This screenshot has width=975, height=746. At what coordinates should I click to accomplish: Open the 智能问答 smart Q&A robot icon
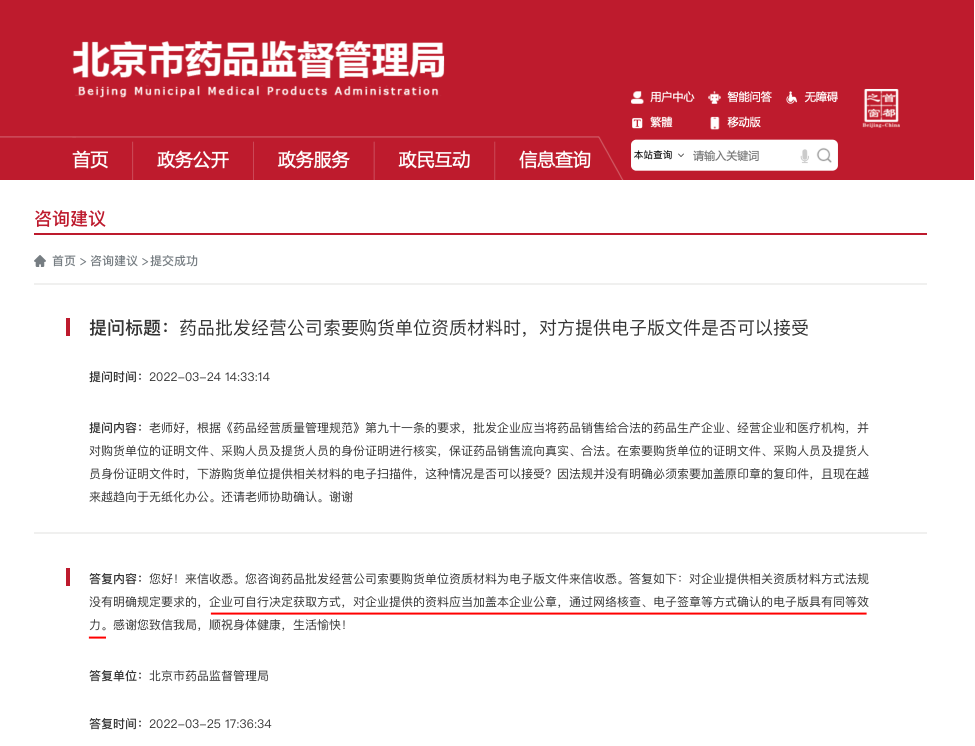tap(712, 96)
